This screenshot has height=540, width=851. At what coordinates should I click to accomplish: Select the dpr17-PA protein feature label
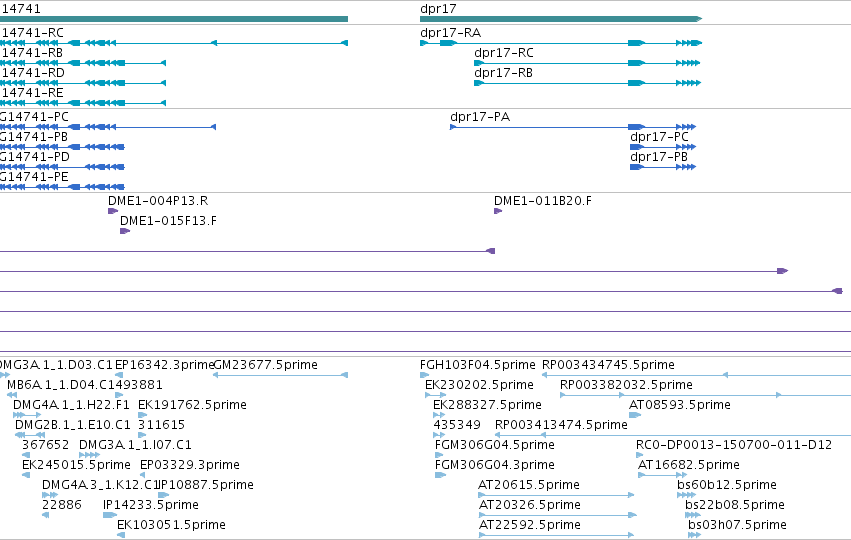click(480, 117)
